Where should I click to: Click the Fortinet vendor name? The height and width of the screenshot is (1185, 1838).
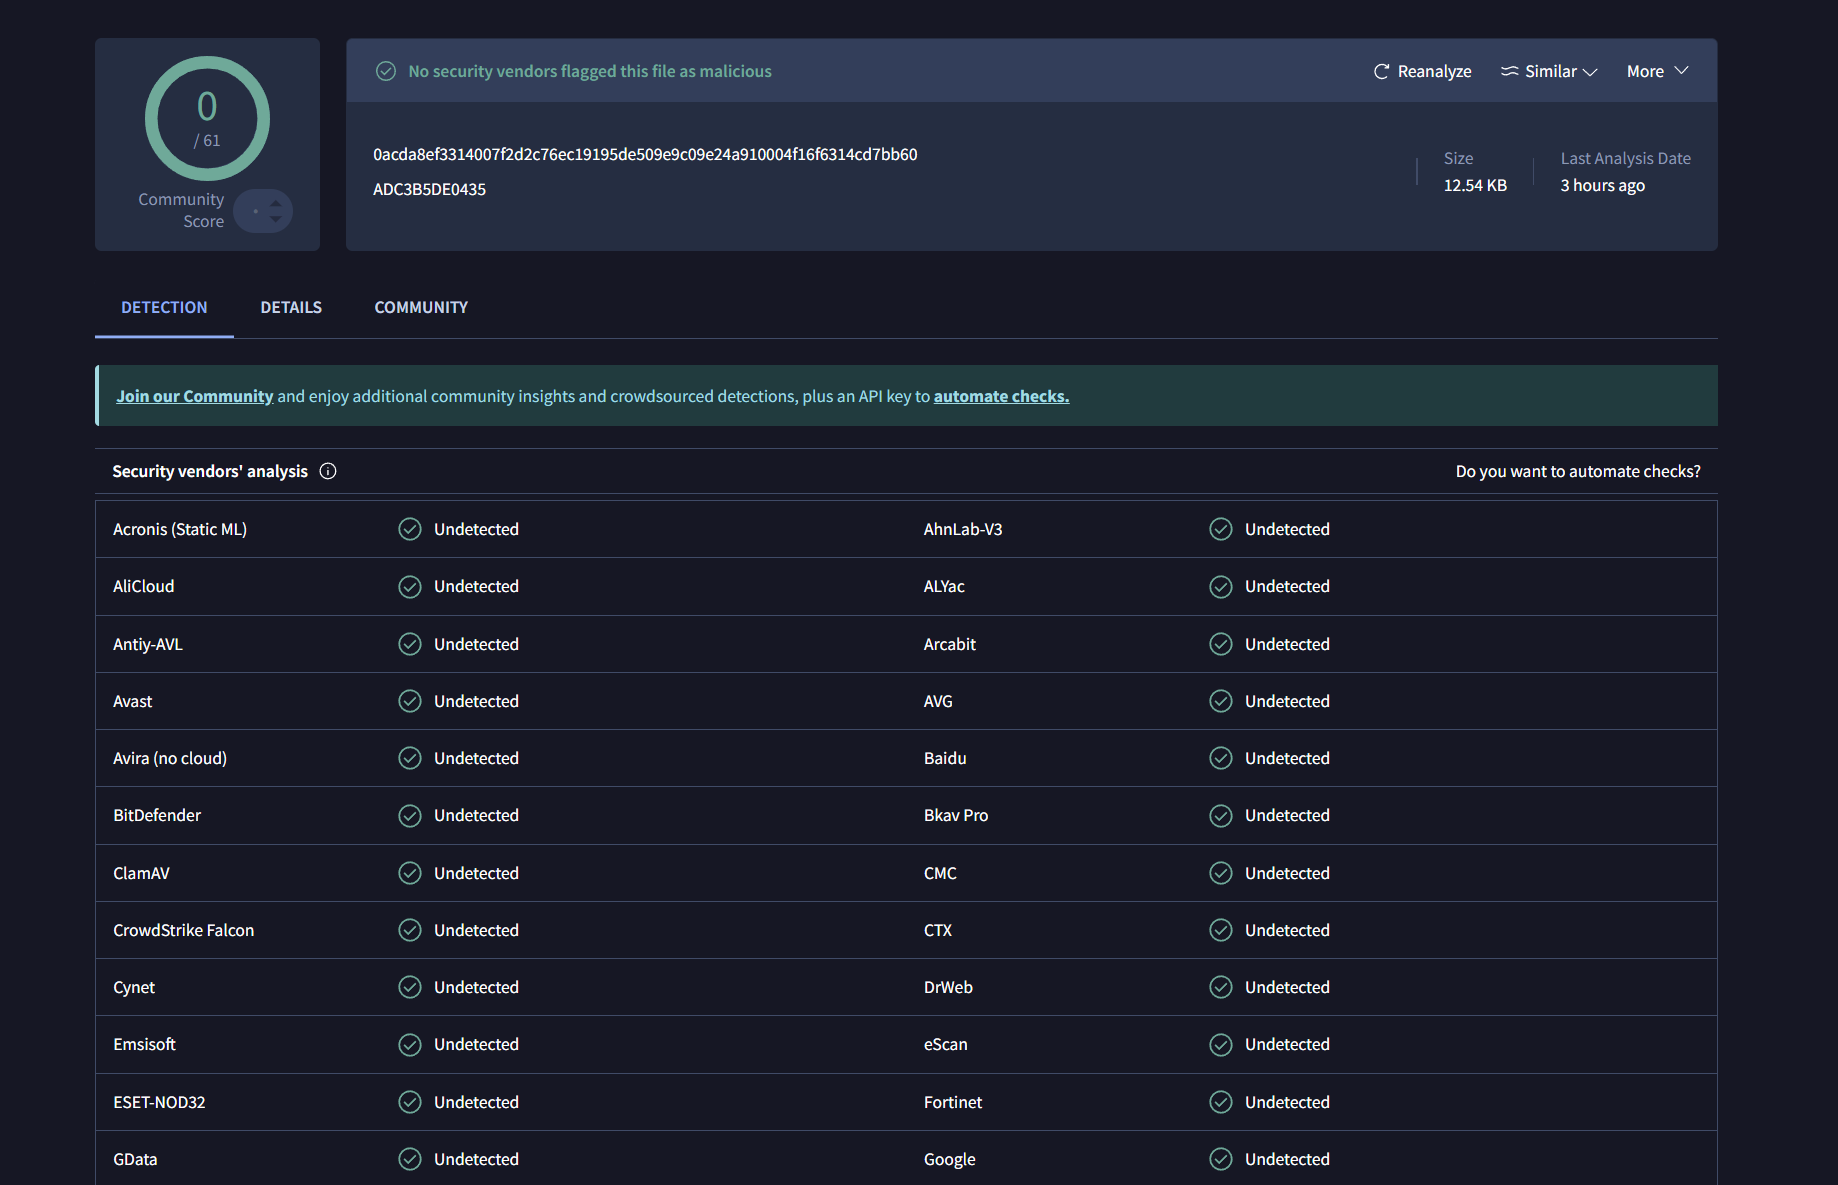coord(953,1102)
